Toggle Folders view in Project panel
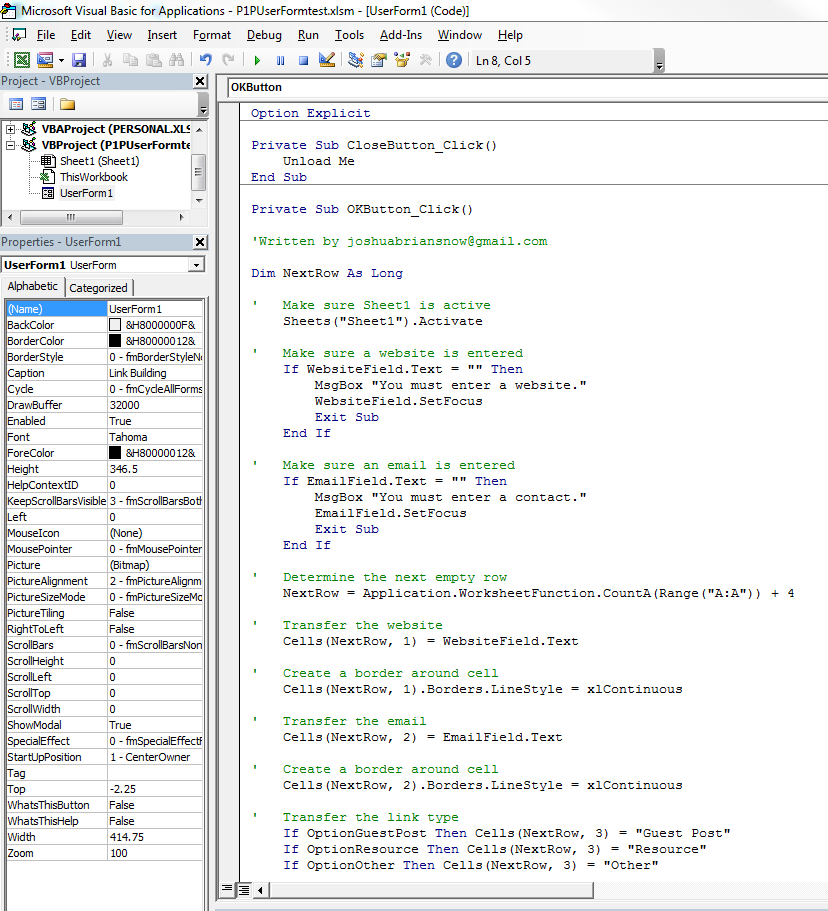The height and width of the screenshot is (911, 828). pos(67,104)
